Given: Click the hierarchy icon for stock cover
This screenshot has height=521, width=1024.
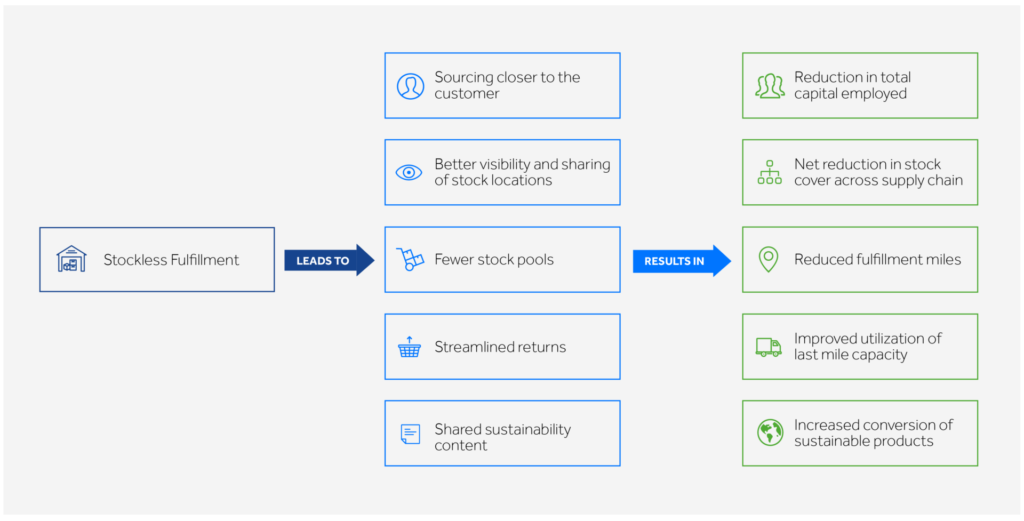Looking at the screenshot, I should point(769,172).
